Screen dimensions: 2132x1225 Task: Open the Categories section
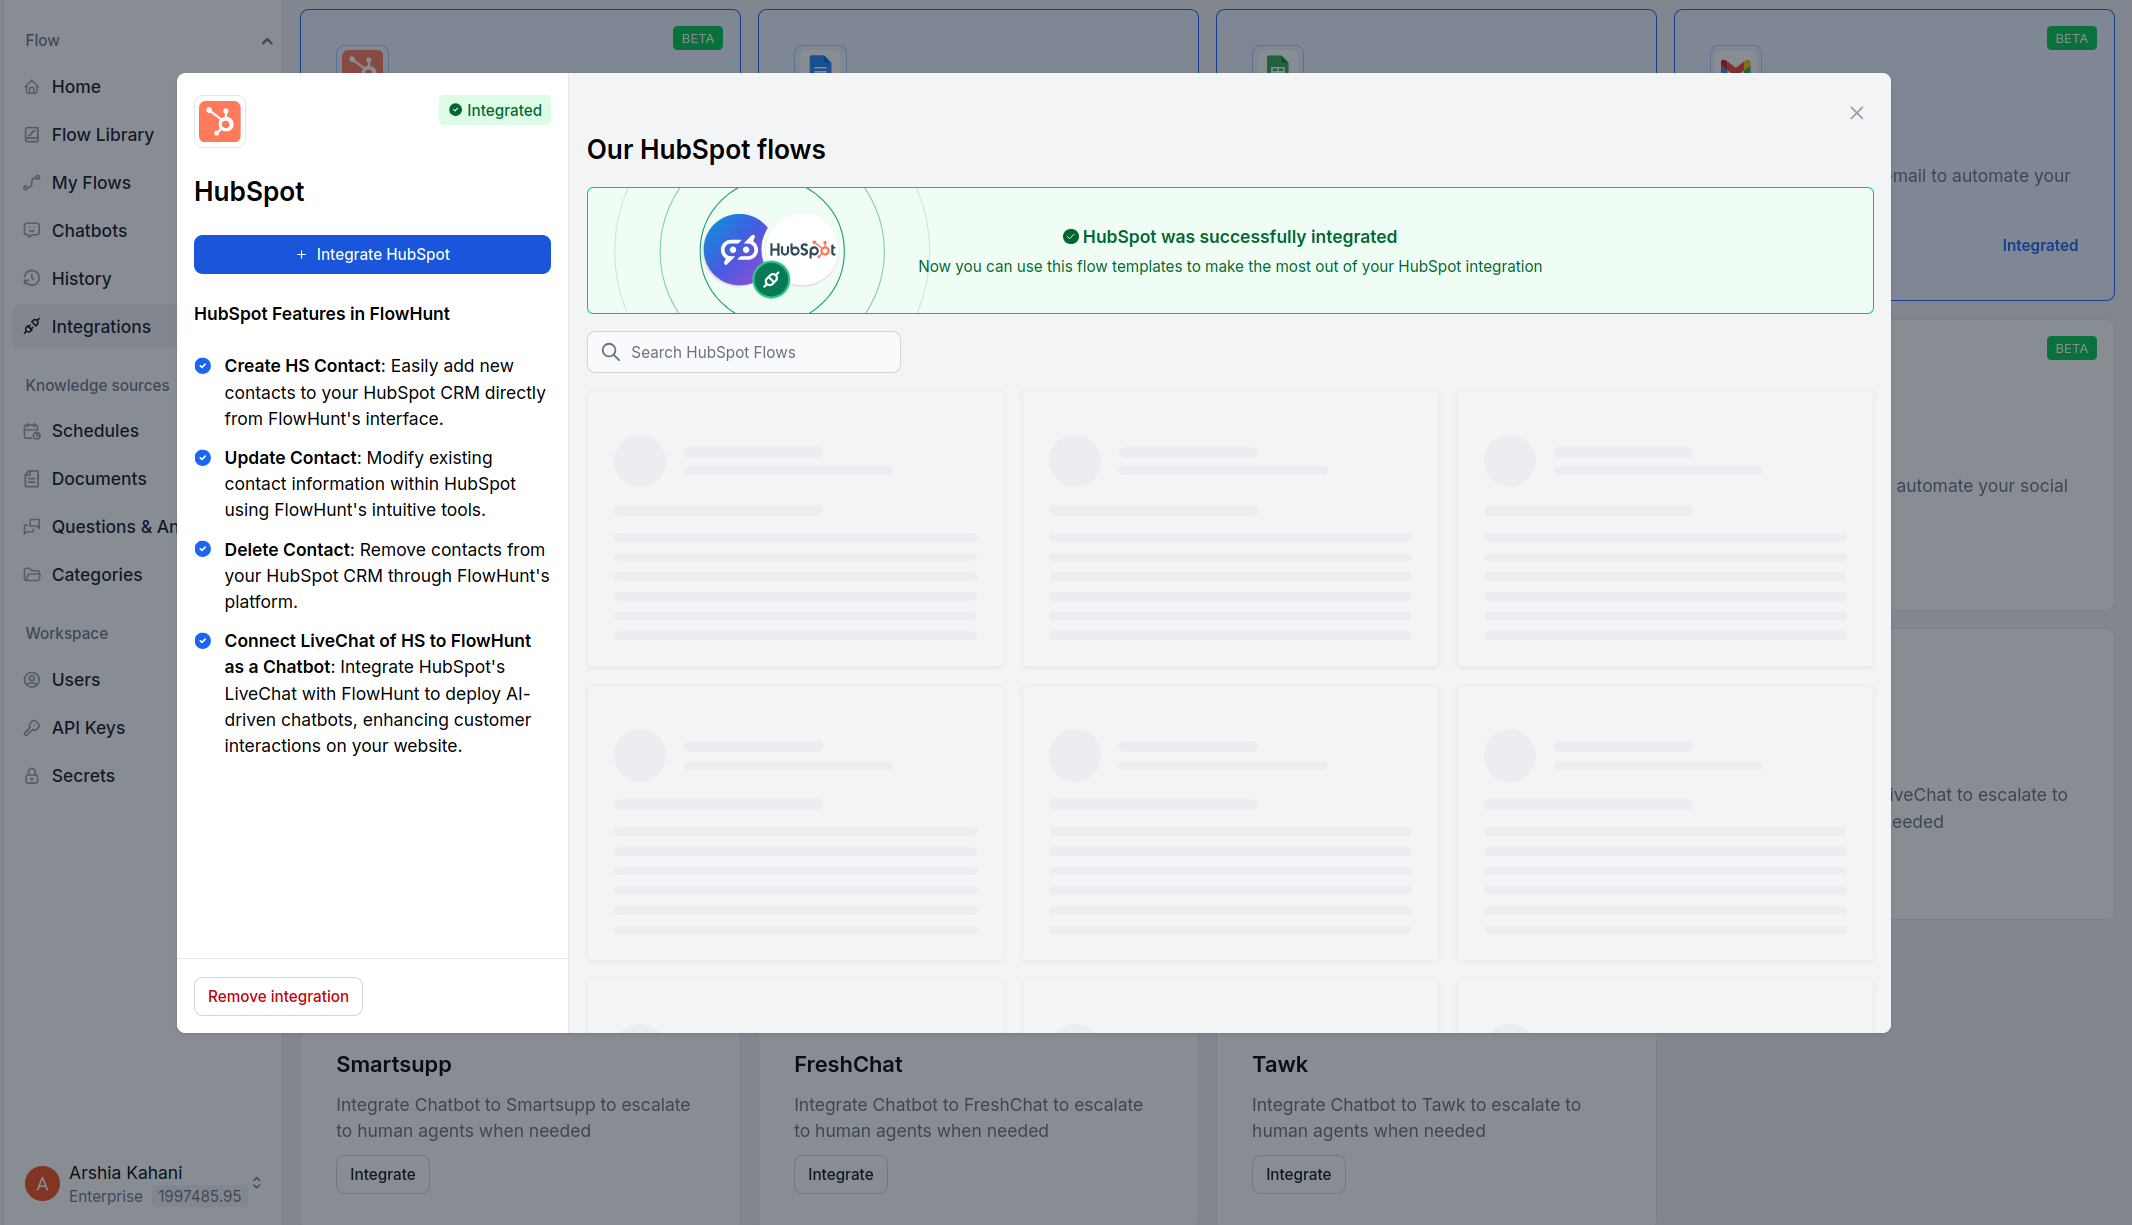96,574
